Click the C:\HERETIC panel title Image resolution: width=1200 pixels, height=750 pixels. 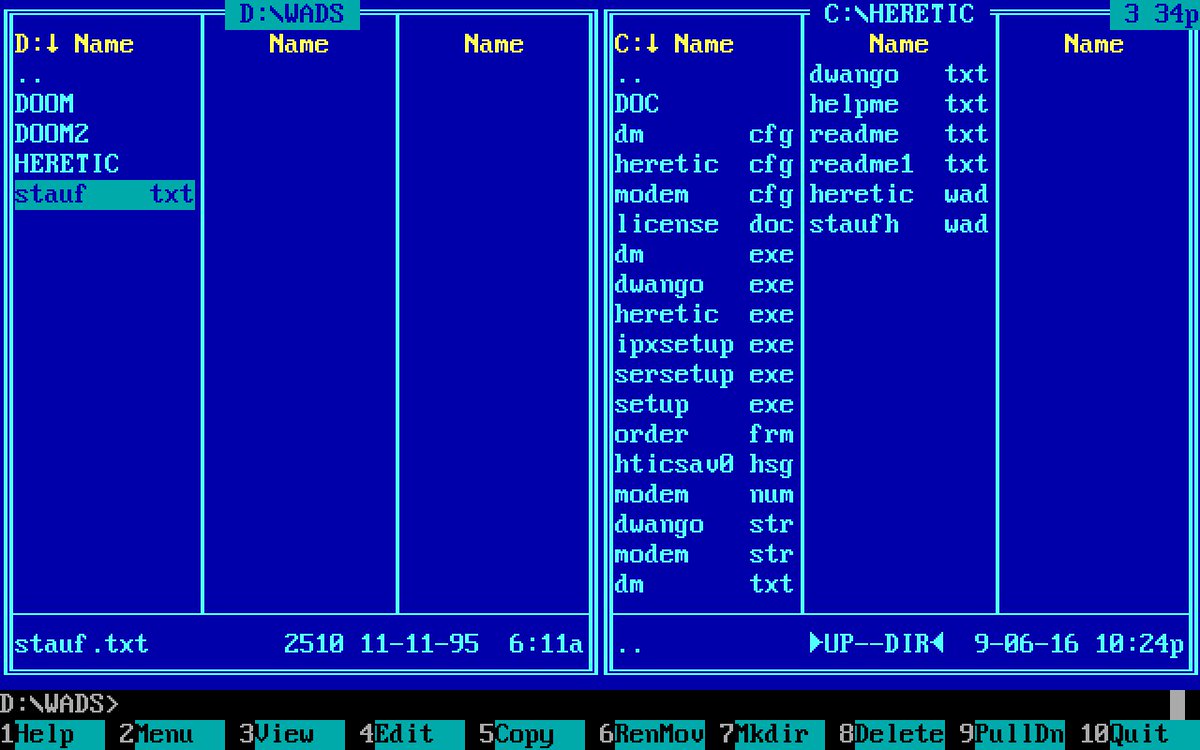899,14
